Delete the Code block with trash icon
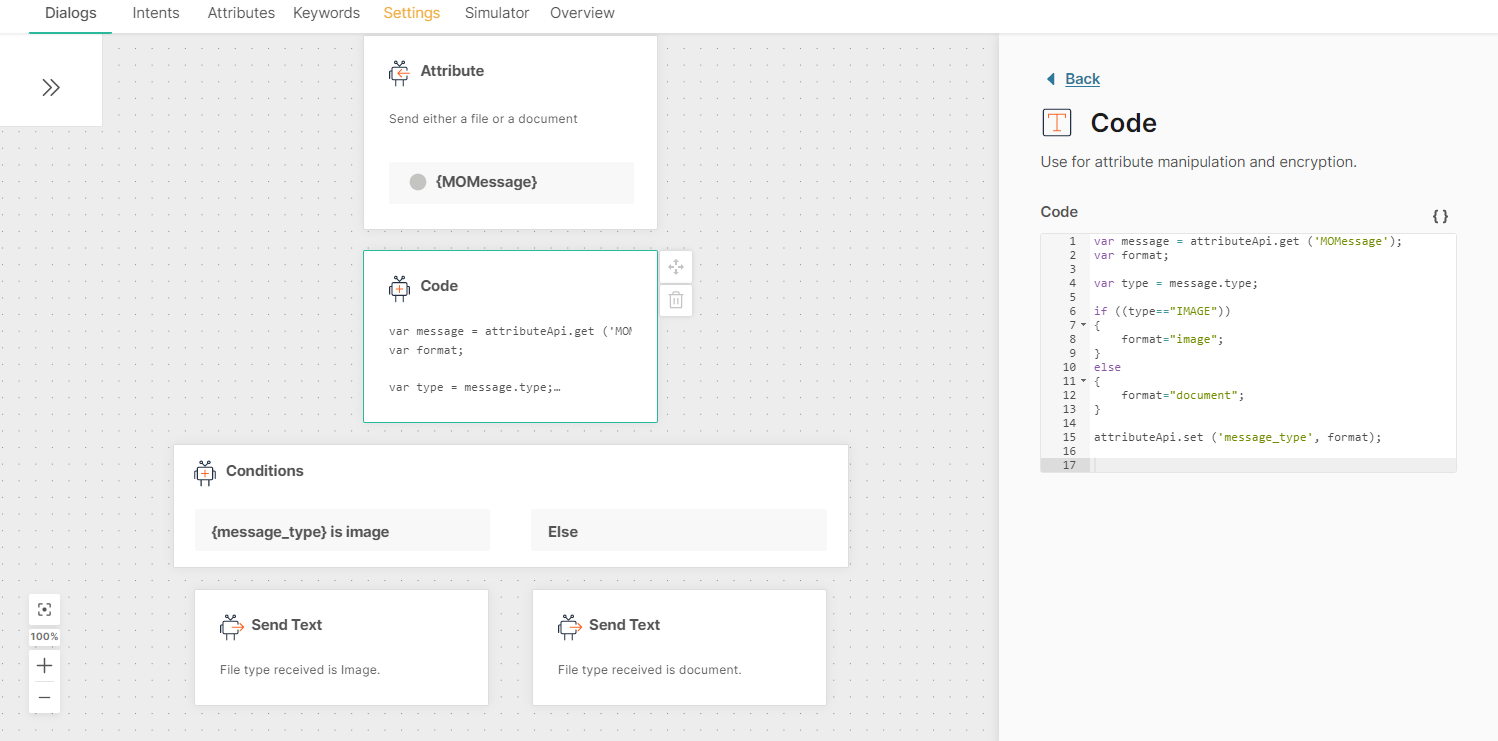Viewport: 1498px width, 741px height. coord(676,300)
